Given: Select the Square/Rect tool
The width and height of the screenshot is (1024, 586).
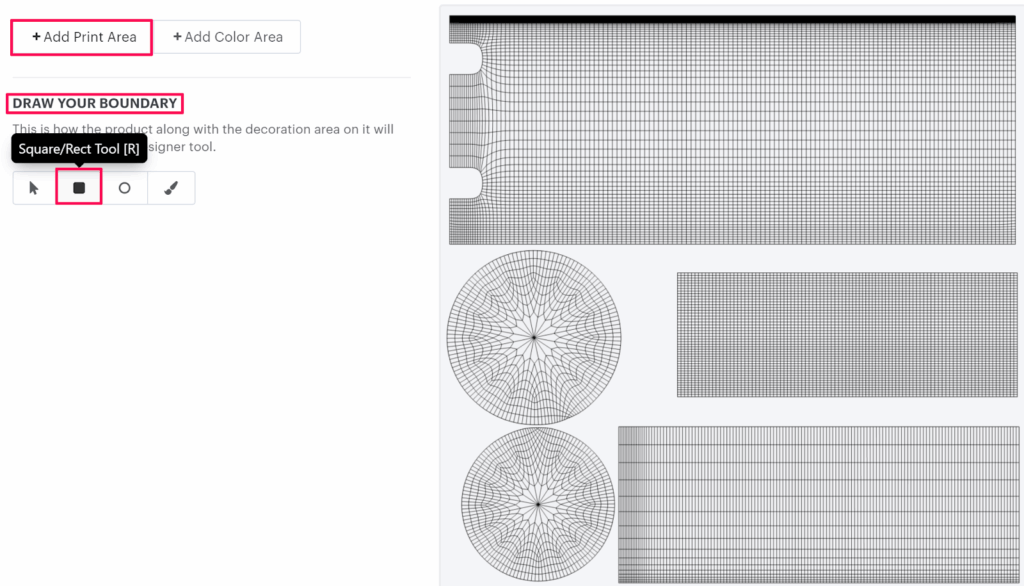Looking at the screenshot, I should click(79, 188).
